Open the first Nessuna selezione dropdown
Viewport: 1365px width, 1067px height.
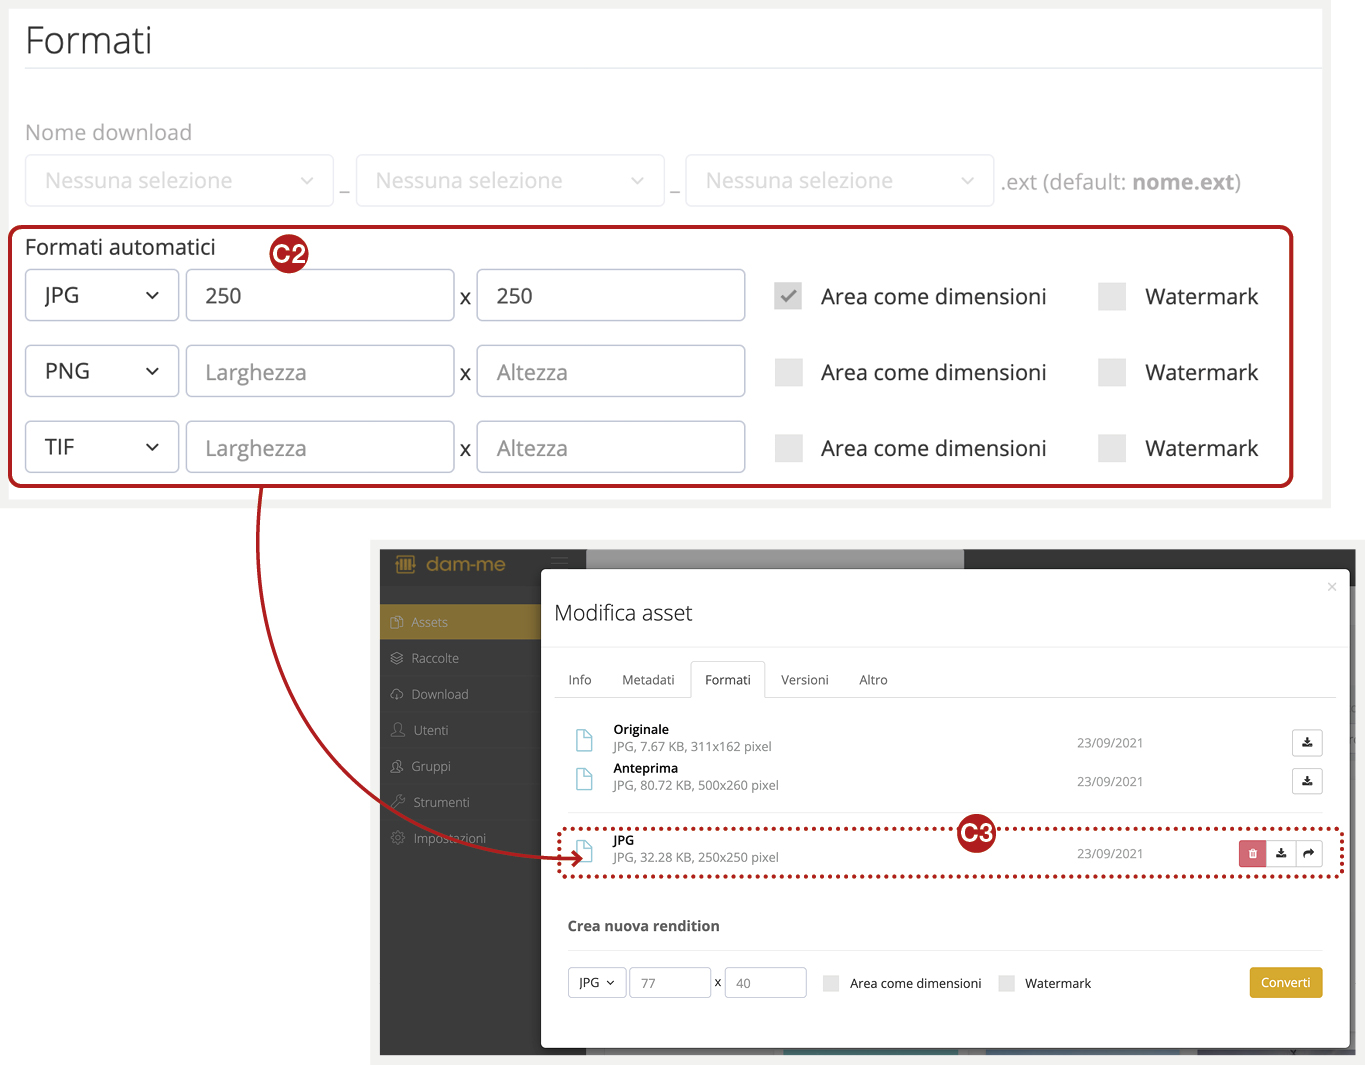coord(179,181)
